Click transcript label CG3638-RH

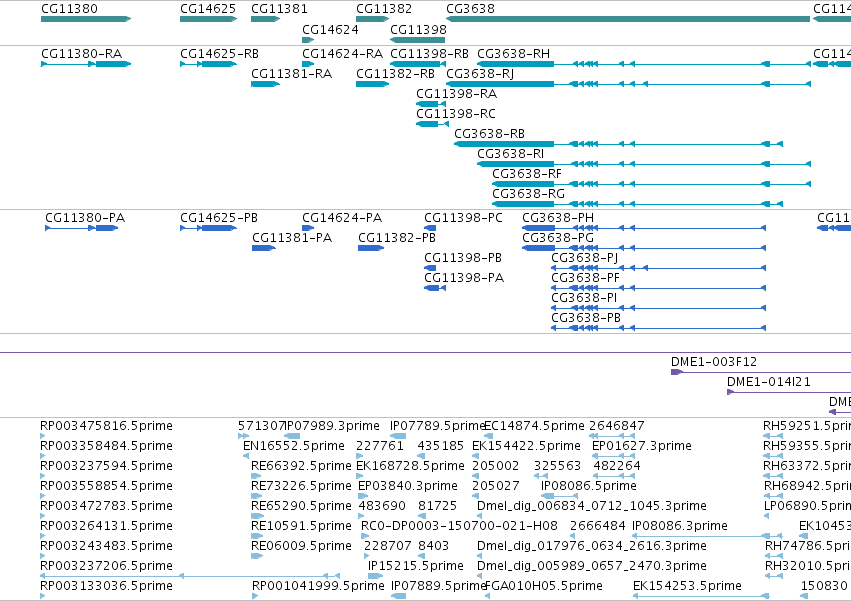[x=513, y=54]
